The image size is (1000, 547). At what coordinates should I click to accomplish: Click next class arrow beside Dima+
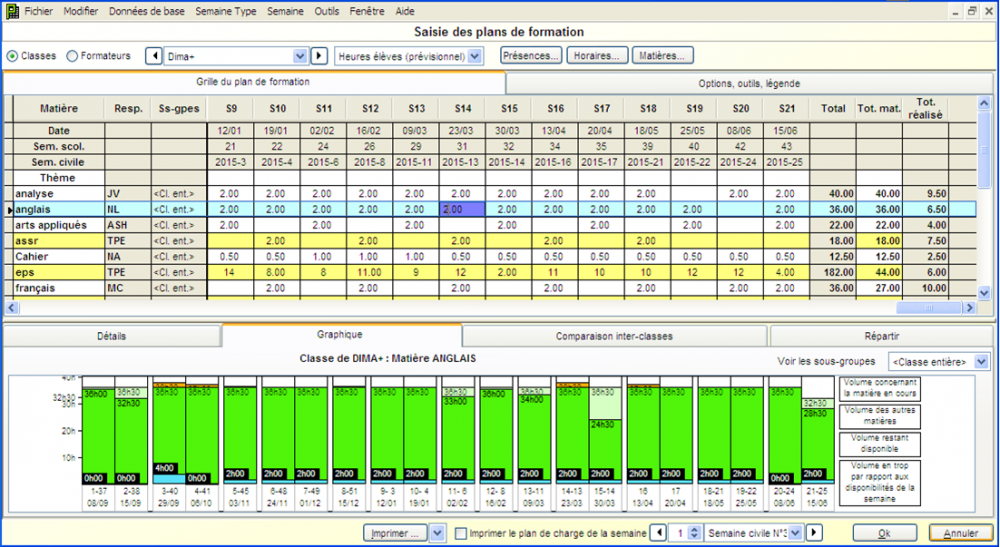click(319, 56)
